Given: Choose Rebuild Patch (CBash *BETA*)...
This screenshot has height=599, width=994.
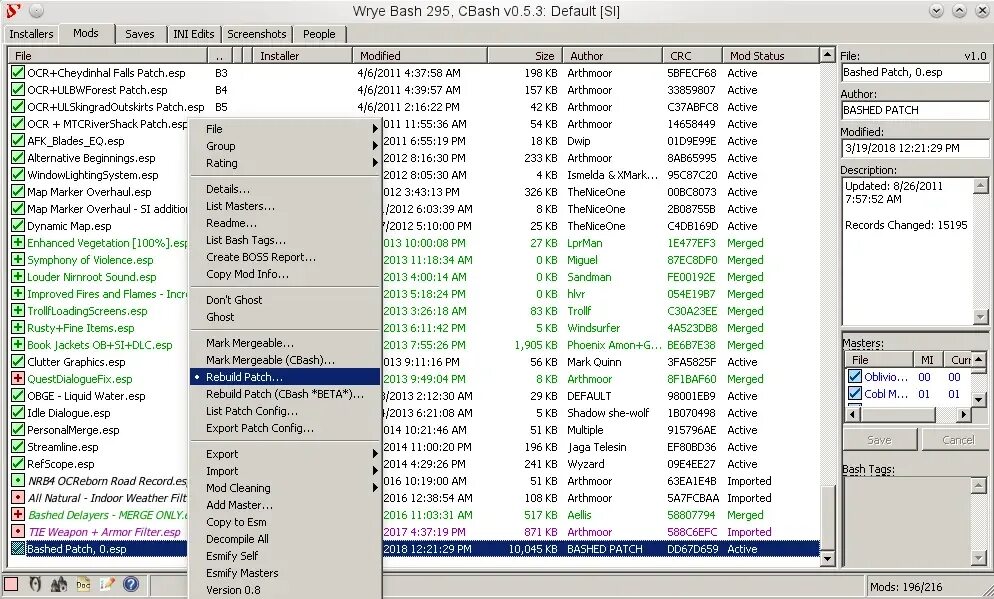Looking at the screenshot, I should (285, 394).
